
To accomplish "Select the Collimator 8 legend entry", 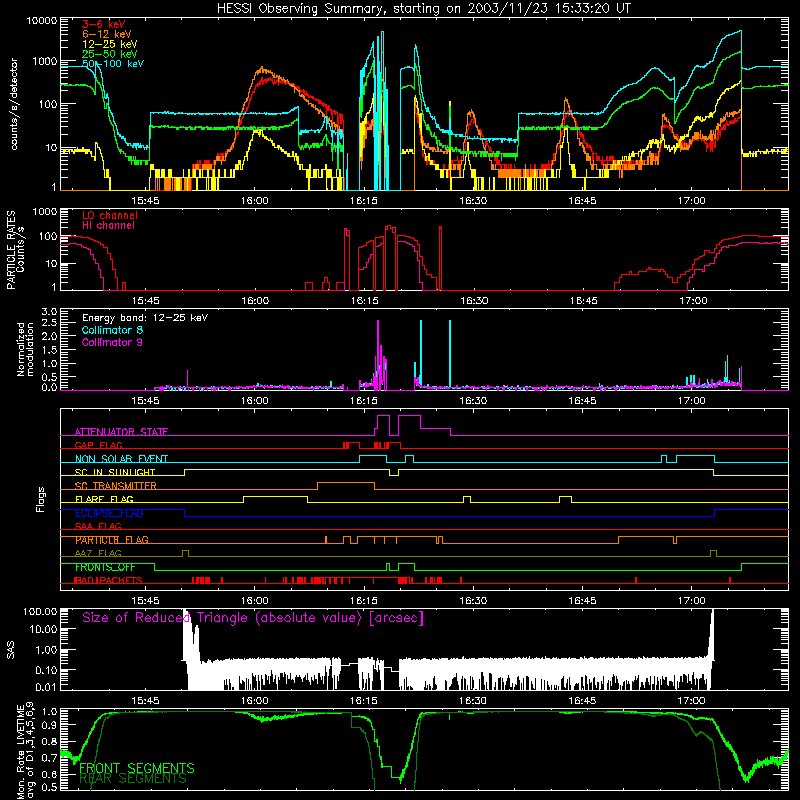I will click(112, 330).
